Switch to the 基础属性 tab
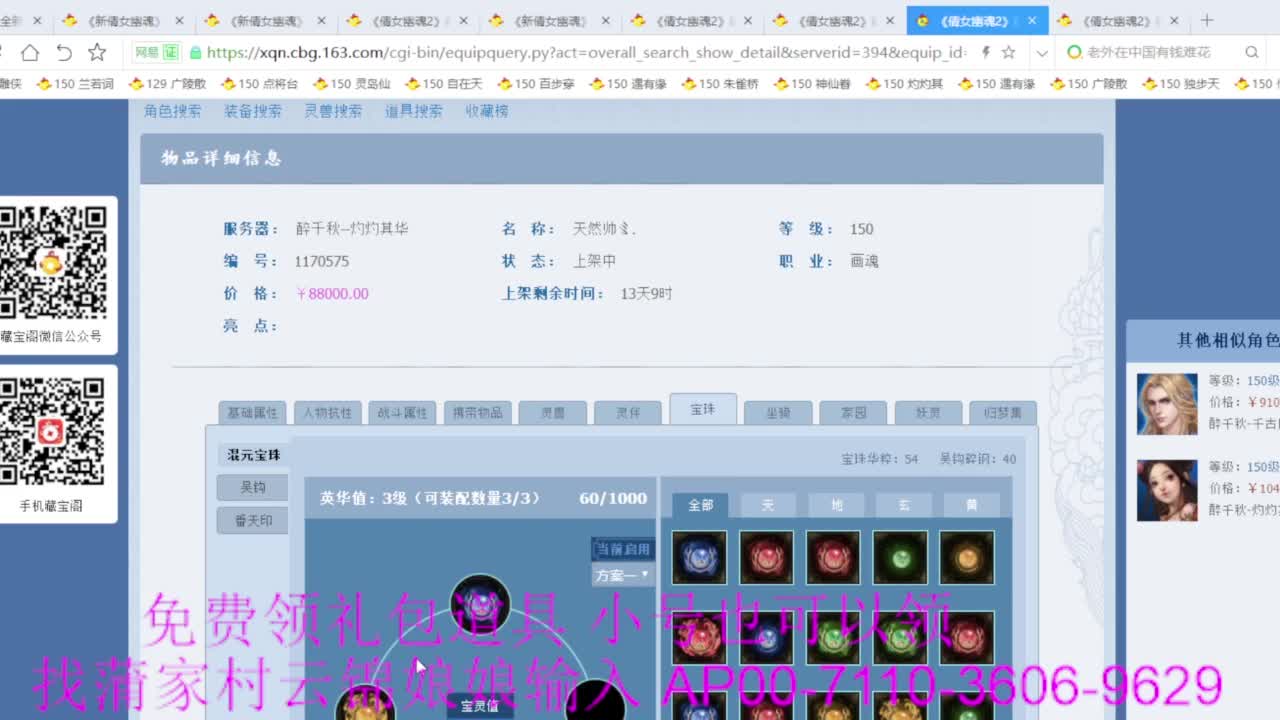 click(252, 412)
